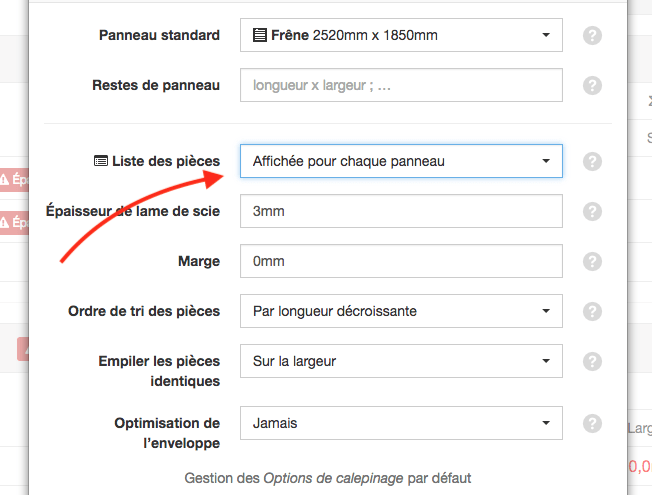Click the Marge 0mm input field
The image size is (652, 495).
tap(401, 261)
